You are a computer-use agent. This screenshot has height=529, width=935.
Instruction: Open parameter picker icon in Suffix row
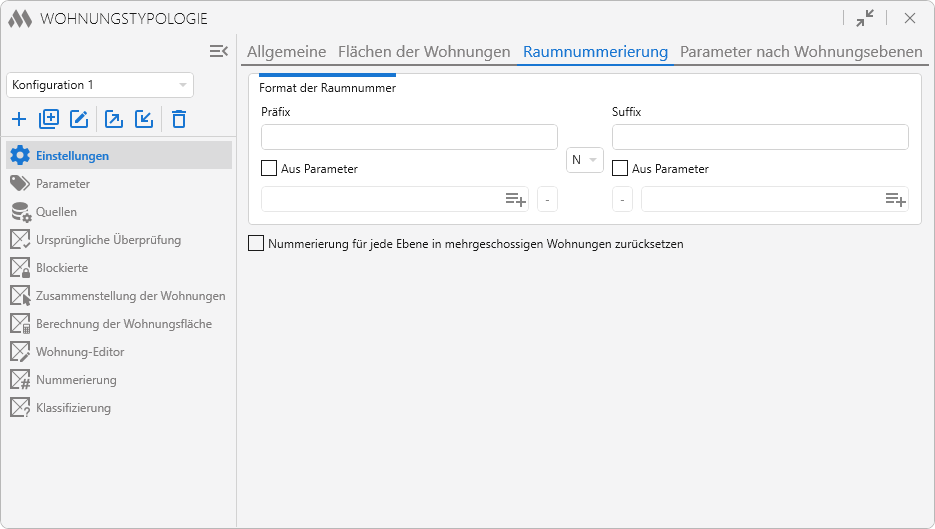(895, 200)
